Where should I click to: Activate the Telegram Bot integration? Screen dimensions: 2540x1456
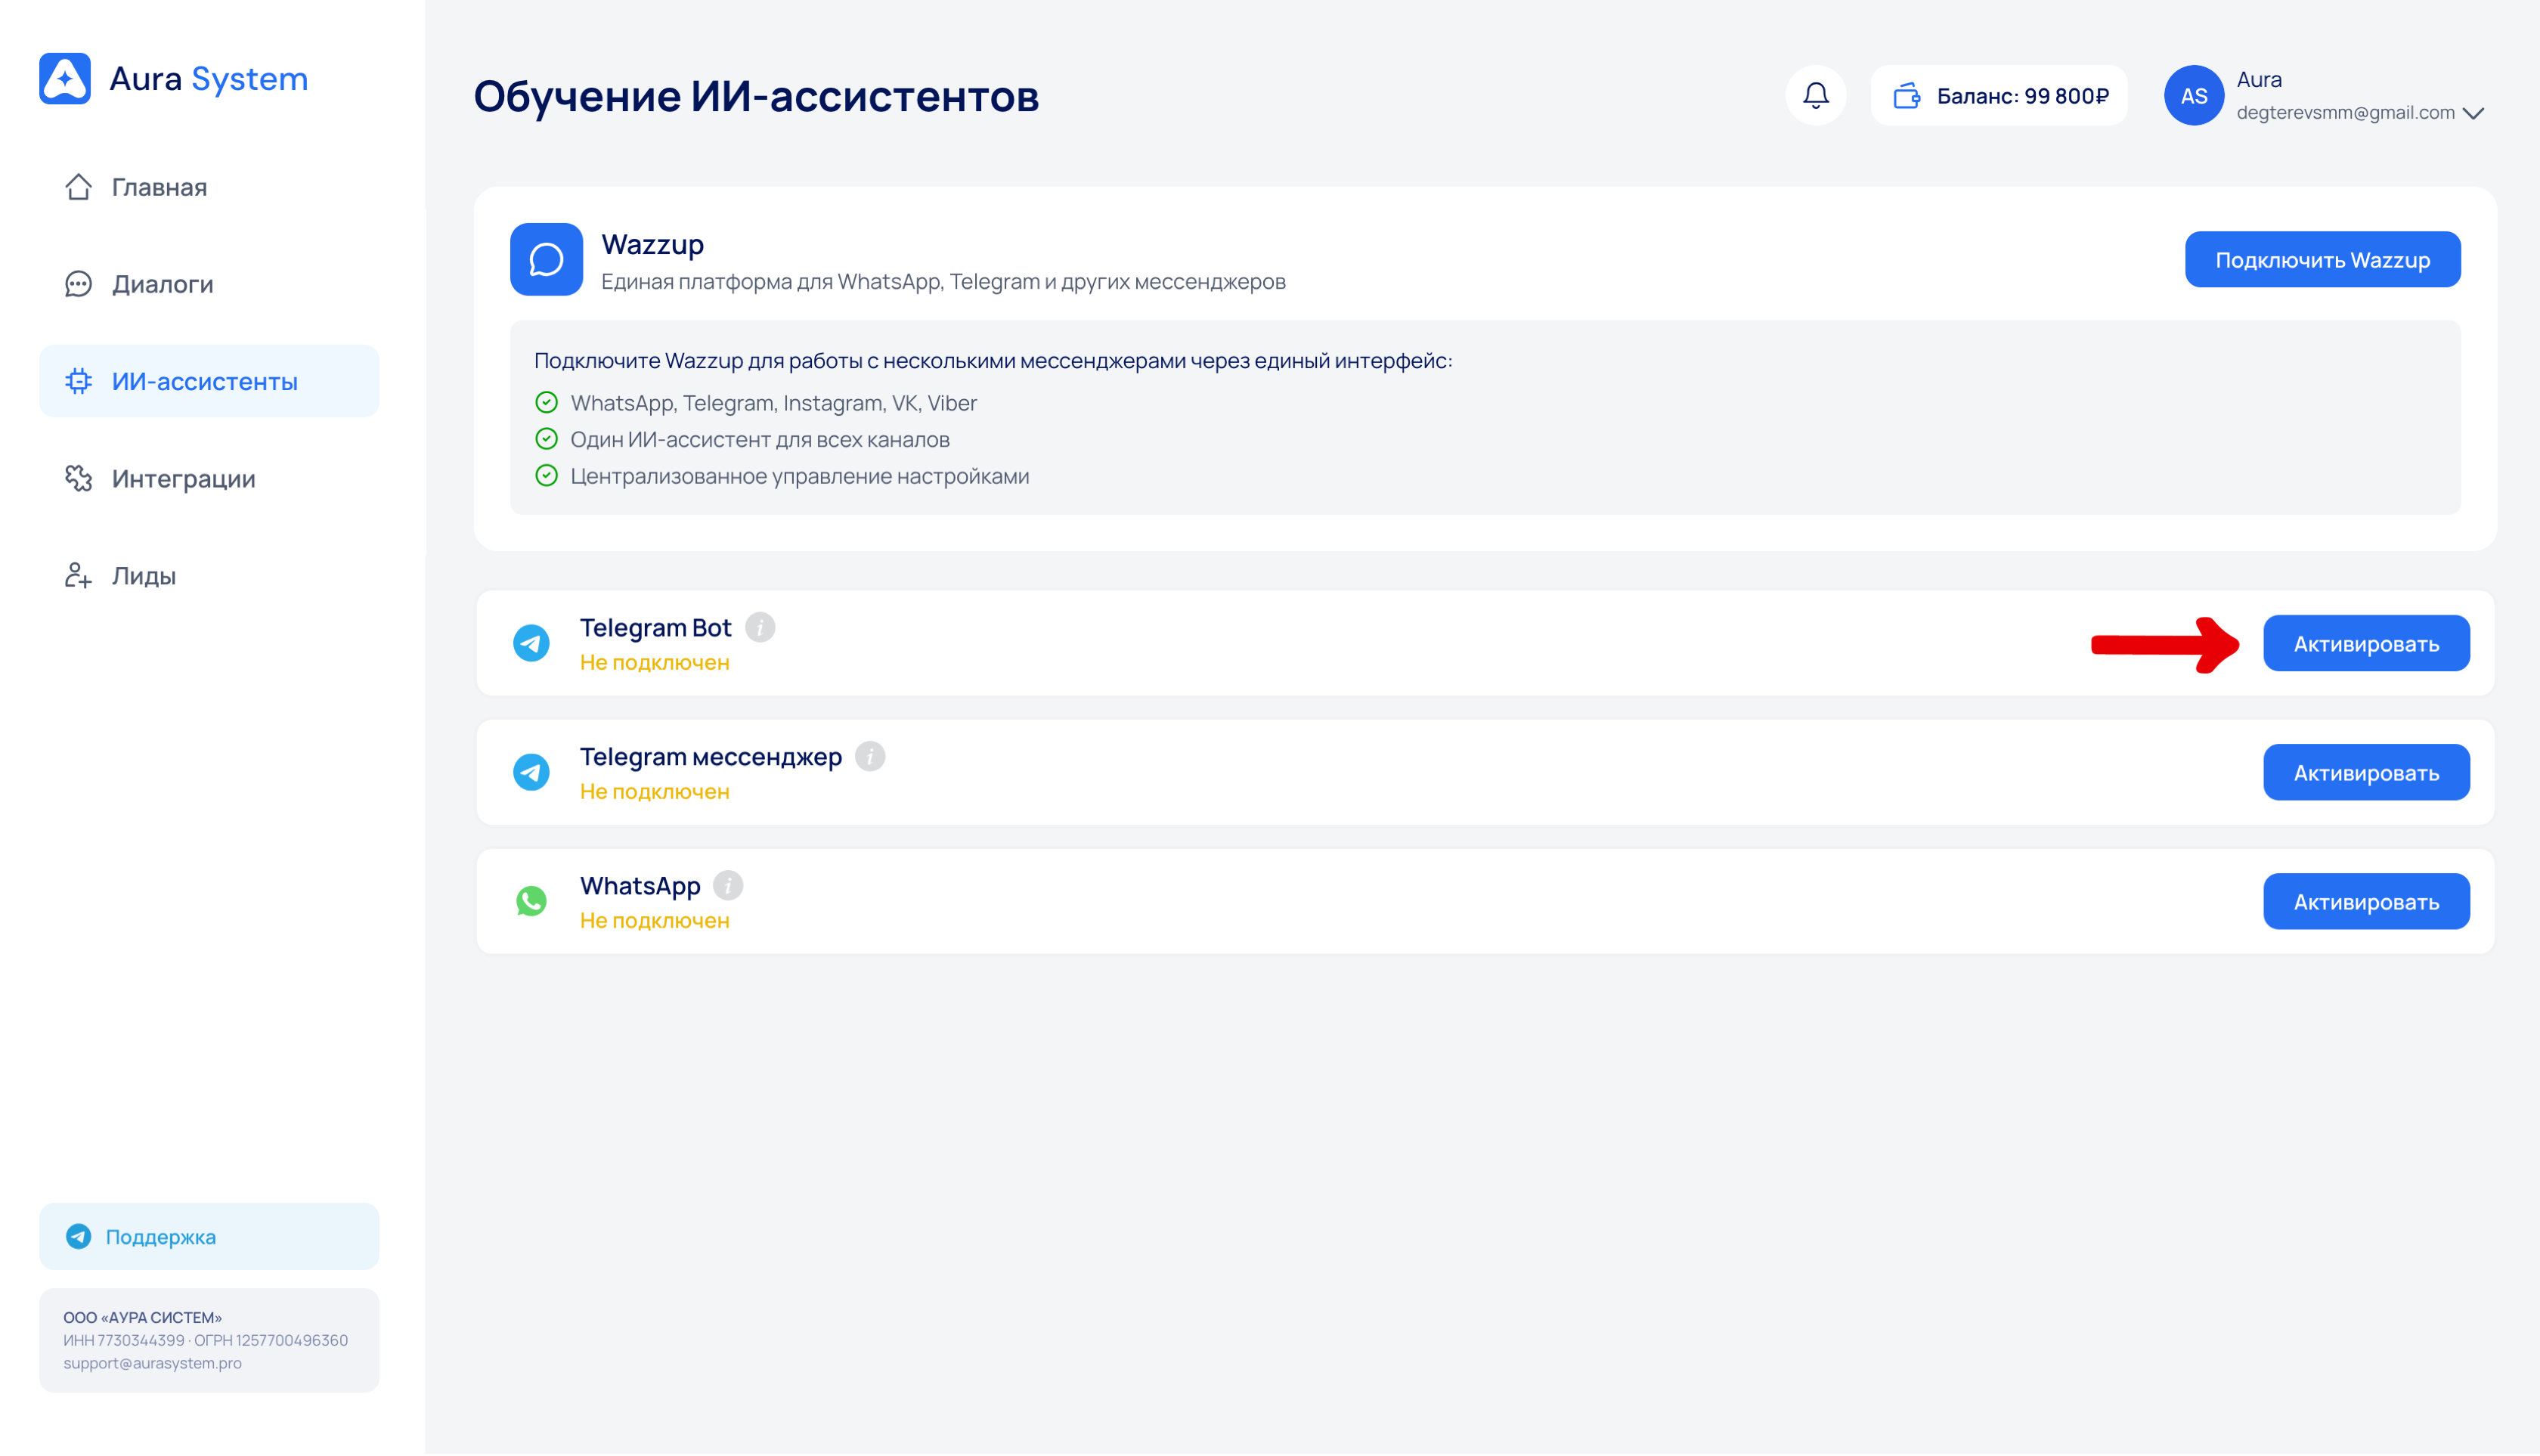2365,644
